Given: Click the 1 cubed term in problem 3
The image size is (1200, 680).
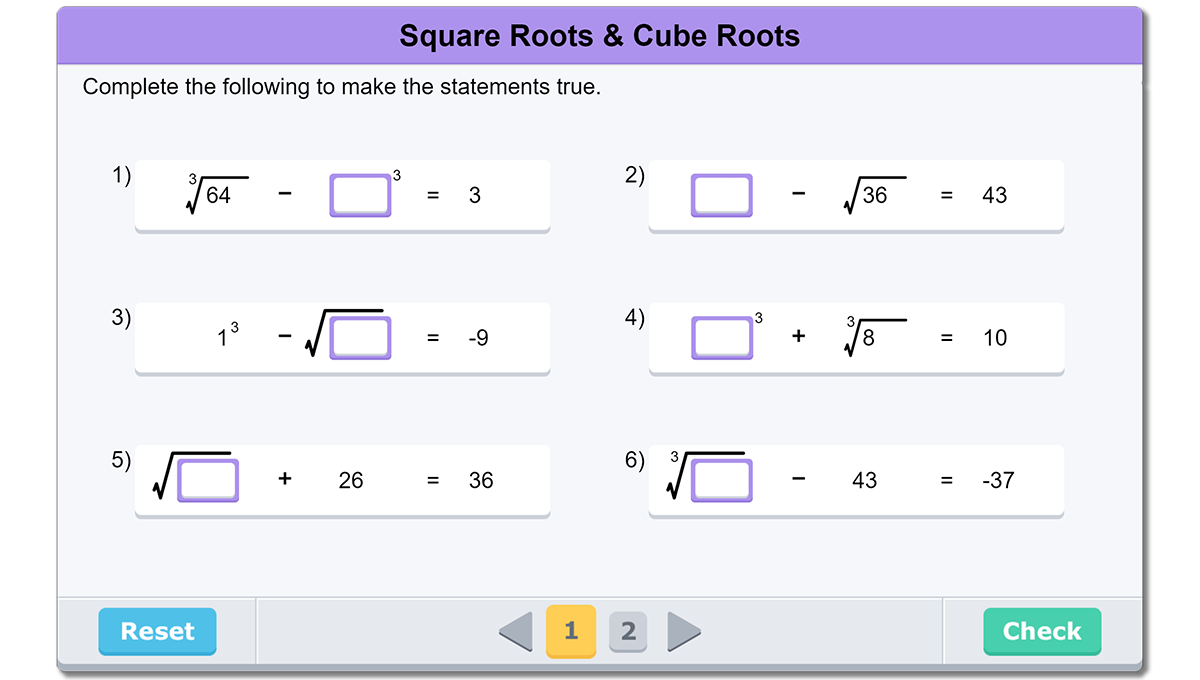Looking at the screenshot, I should click(x=227, y=336).
